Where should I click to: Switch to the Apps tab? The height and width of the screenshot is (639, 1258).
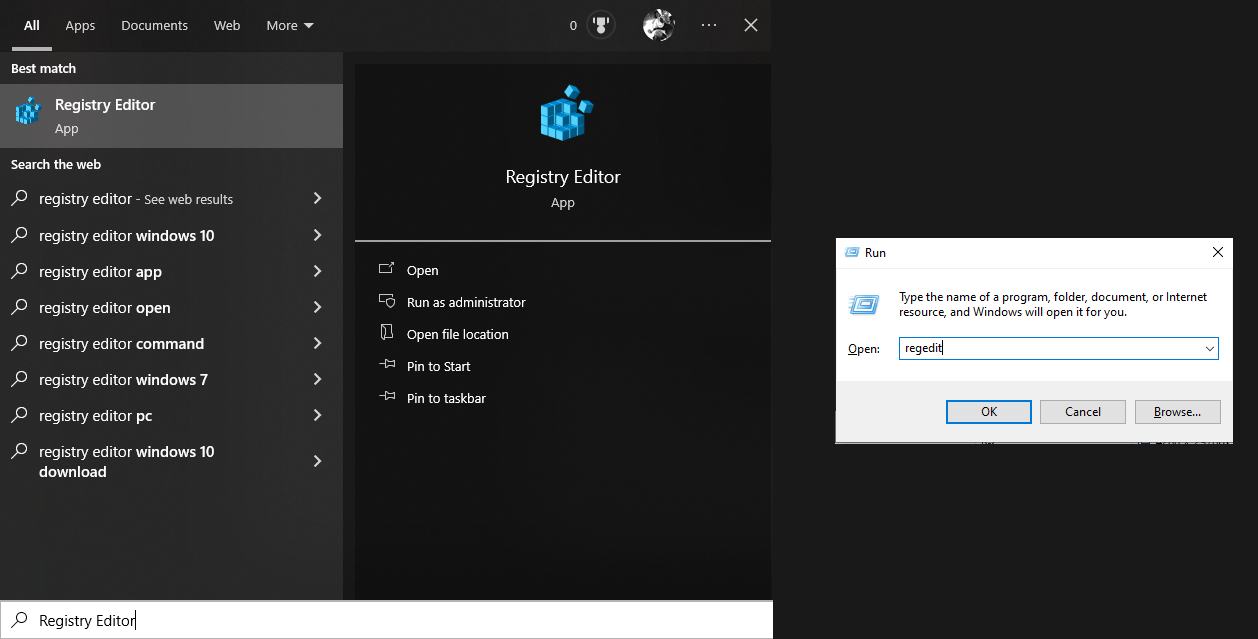(x=80, y=25)
